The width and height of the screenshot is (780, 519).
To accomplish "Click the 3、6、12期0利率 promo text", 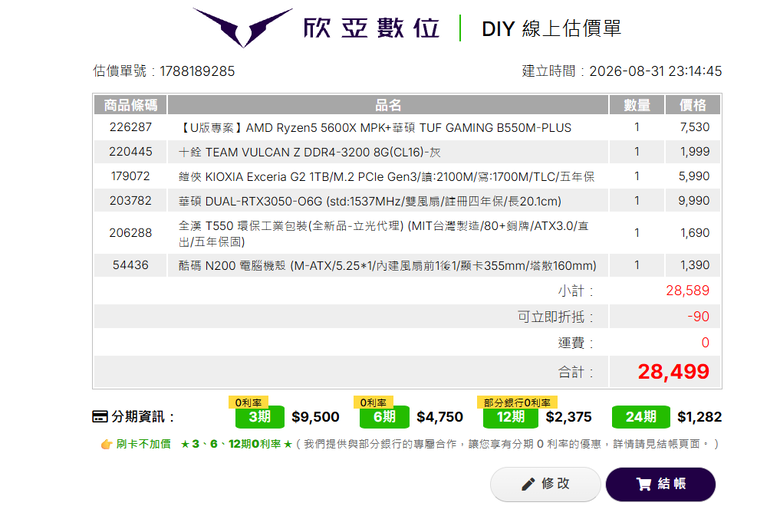I will point(236,444).
